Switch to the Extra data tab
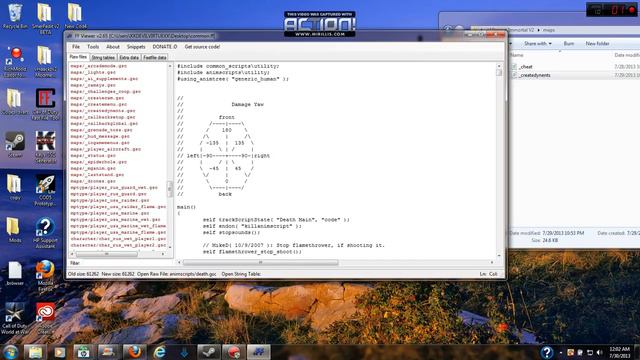The image size is (640, 360). click(129, 58)
